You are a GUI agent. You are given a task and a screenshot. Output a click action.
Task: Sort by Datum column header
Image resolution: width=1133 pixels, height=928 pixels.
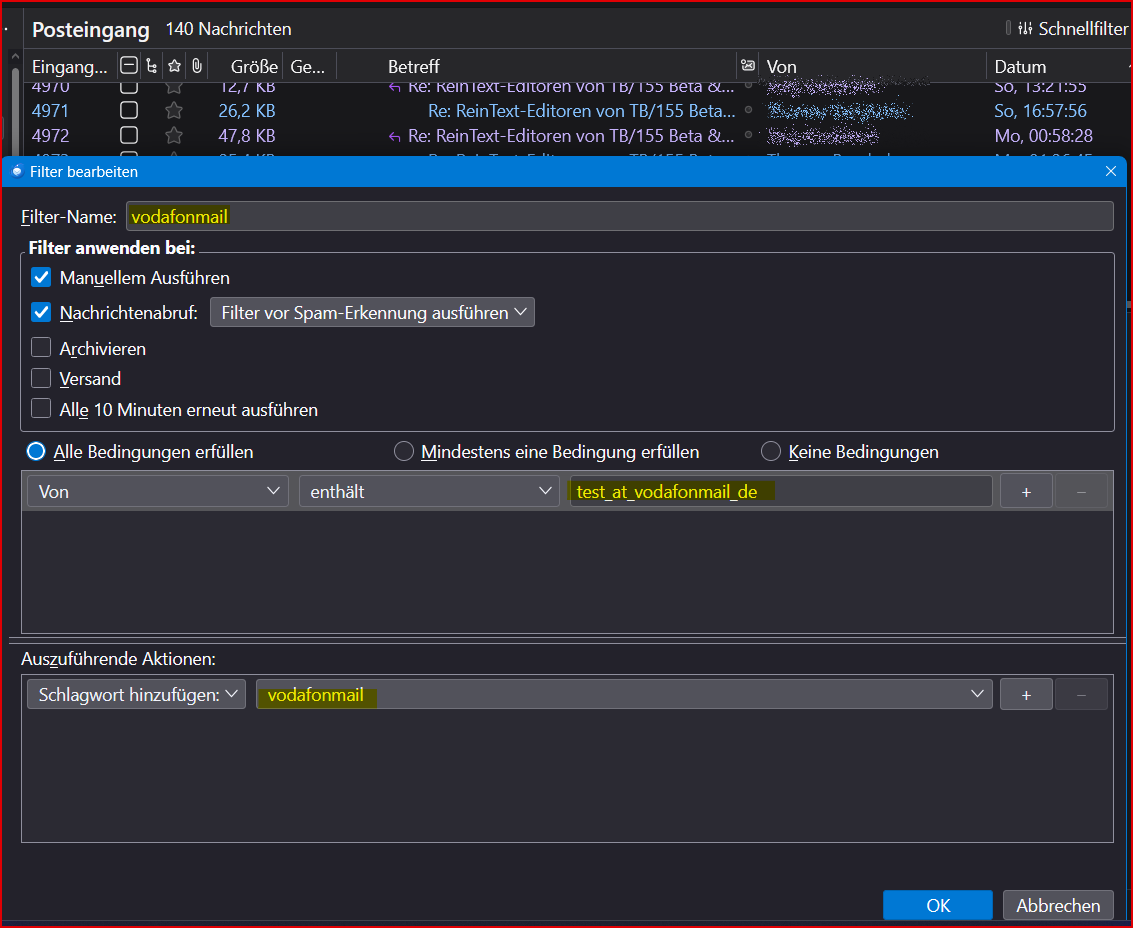click(1020, 66)
